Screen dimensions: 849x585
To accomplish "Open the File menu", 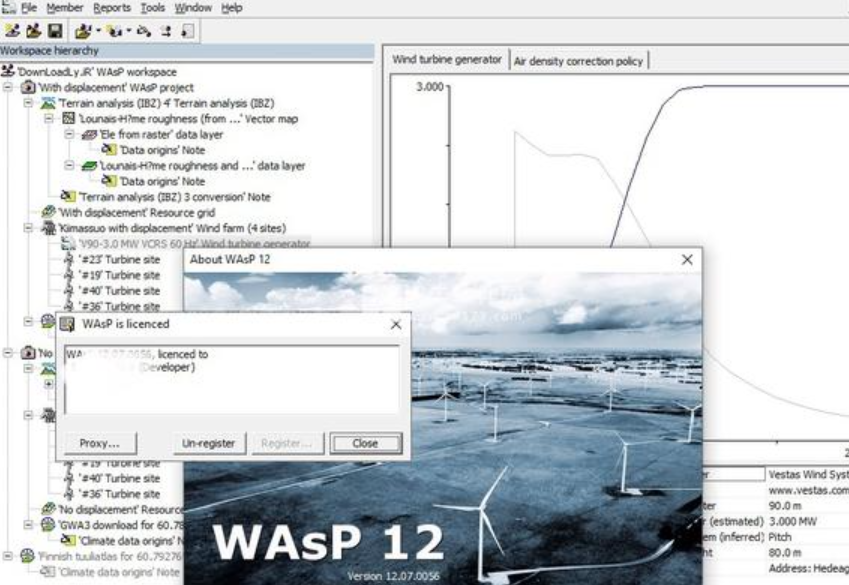I will (29, 8).
